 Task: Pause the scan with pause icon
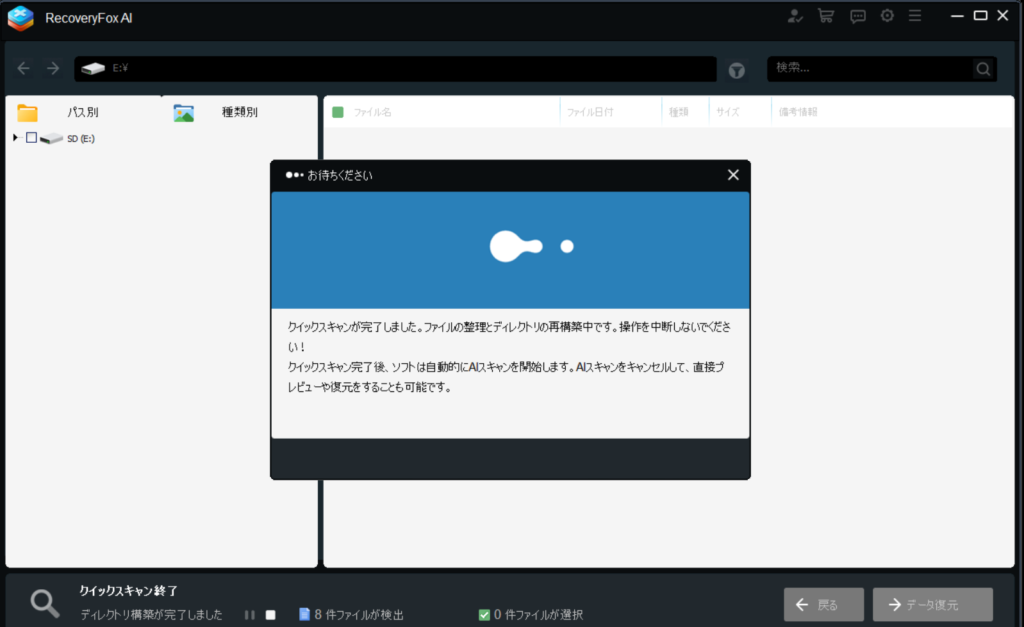point(250,615)
